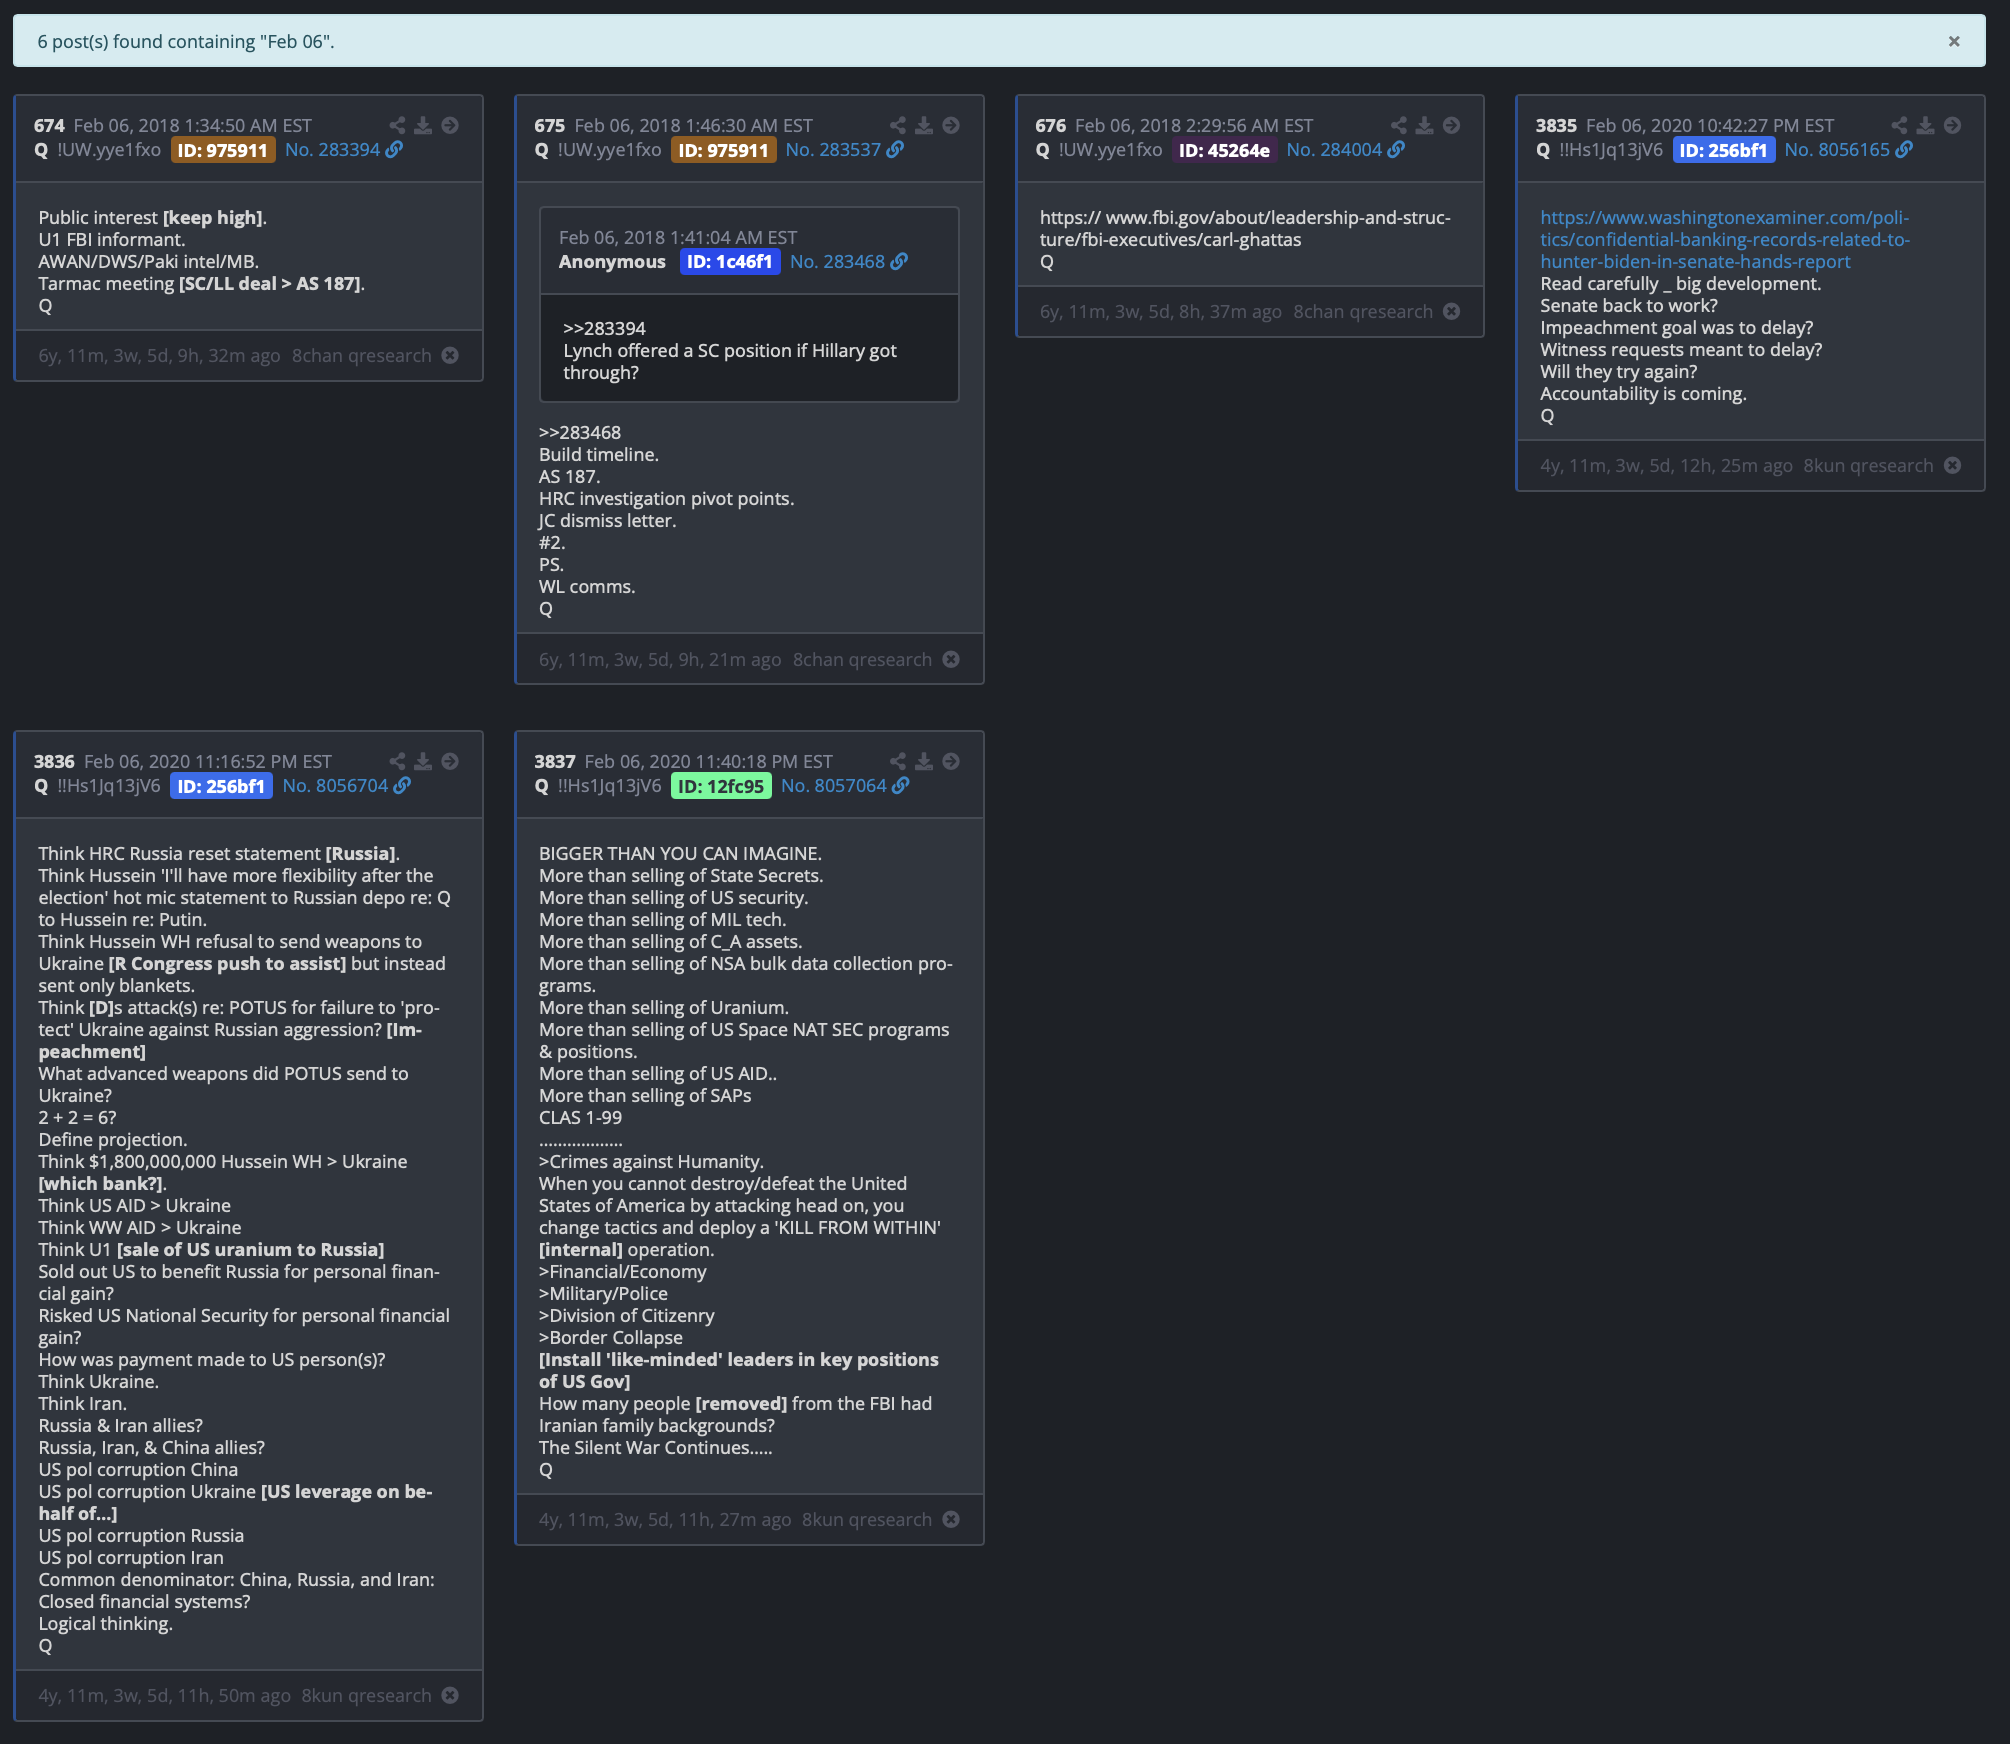Click tripcode !UW.yye1fxo on post 676
Screen dimensions: 2010x1744
(1110, 149)
